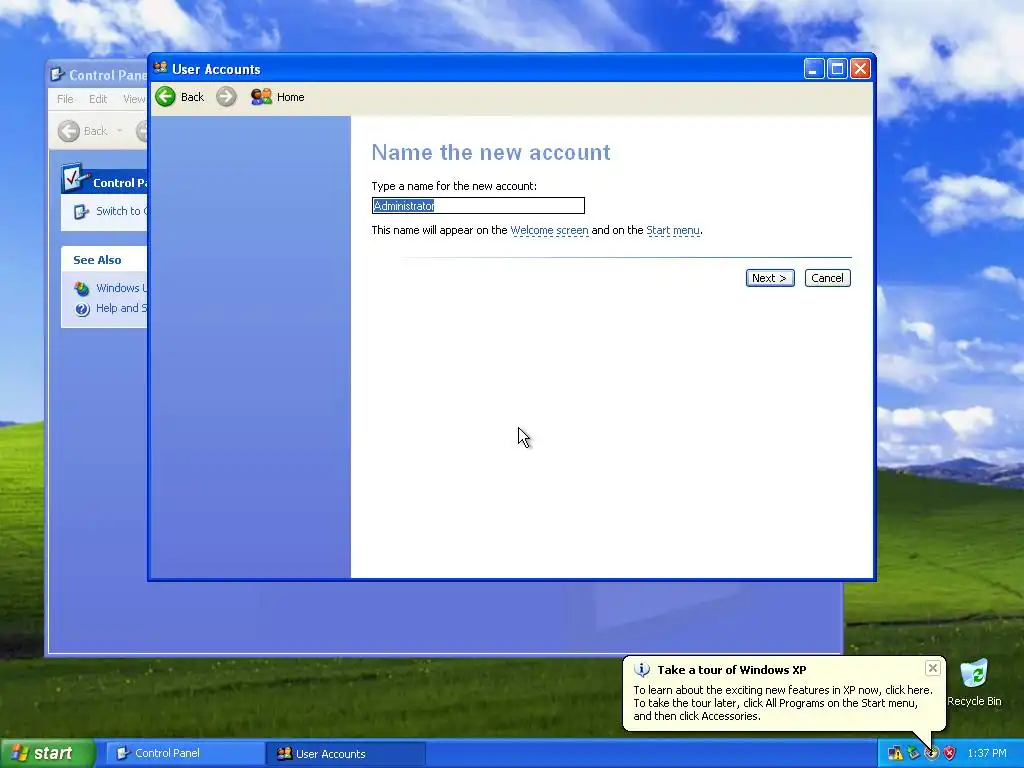
Task: Click the Back text in User Accounts toolbar
Action: tap(192, 97)
